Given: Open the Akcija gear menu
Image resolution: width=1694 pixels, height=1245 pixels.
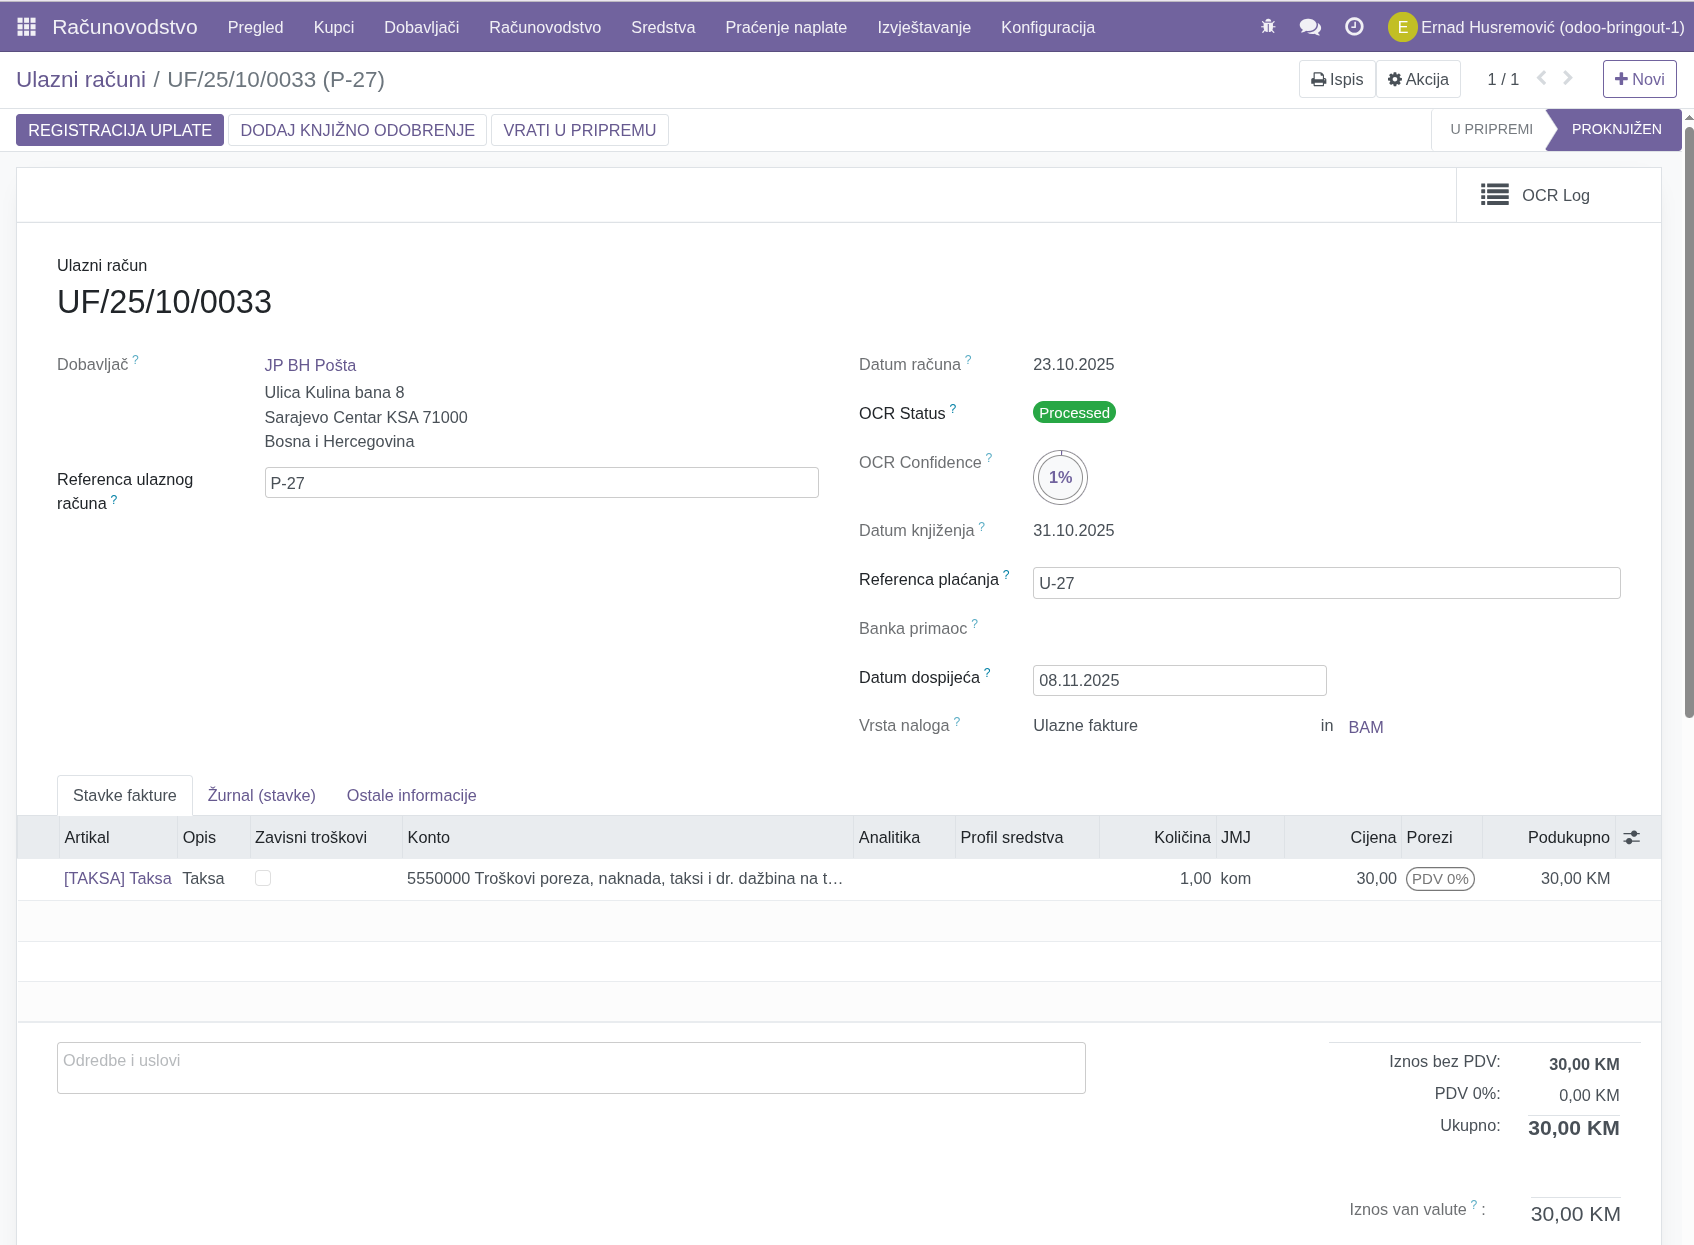Looking at the screenshot, I should [1417, 79].
